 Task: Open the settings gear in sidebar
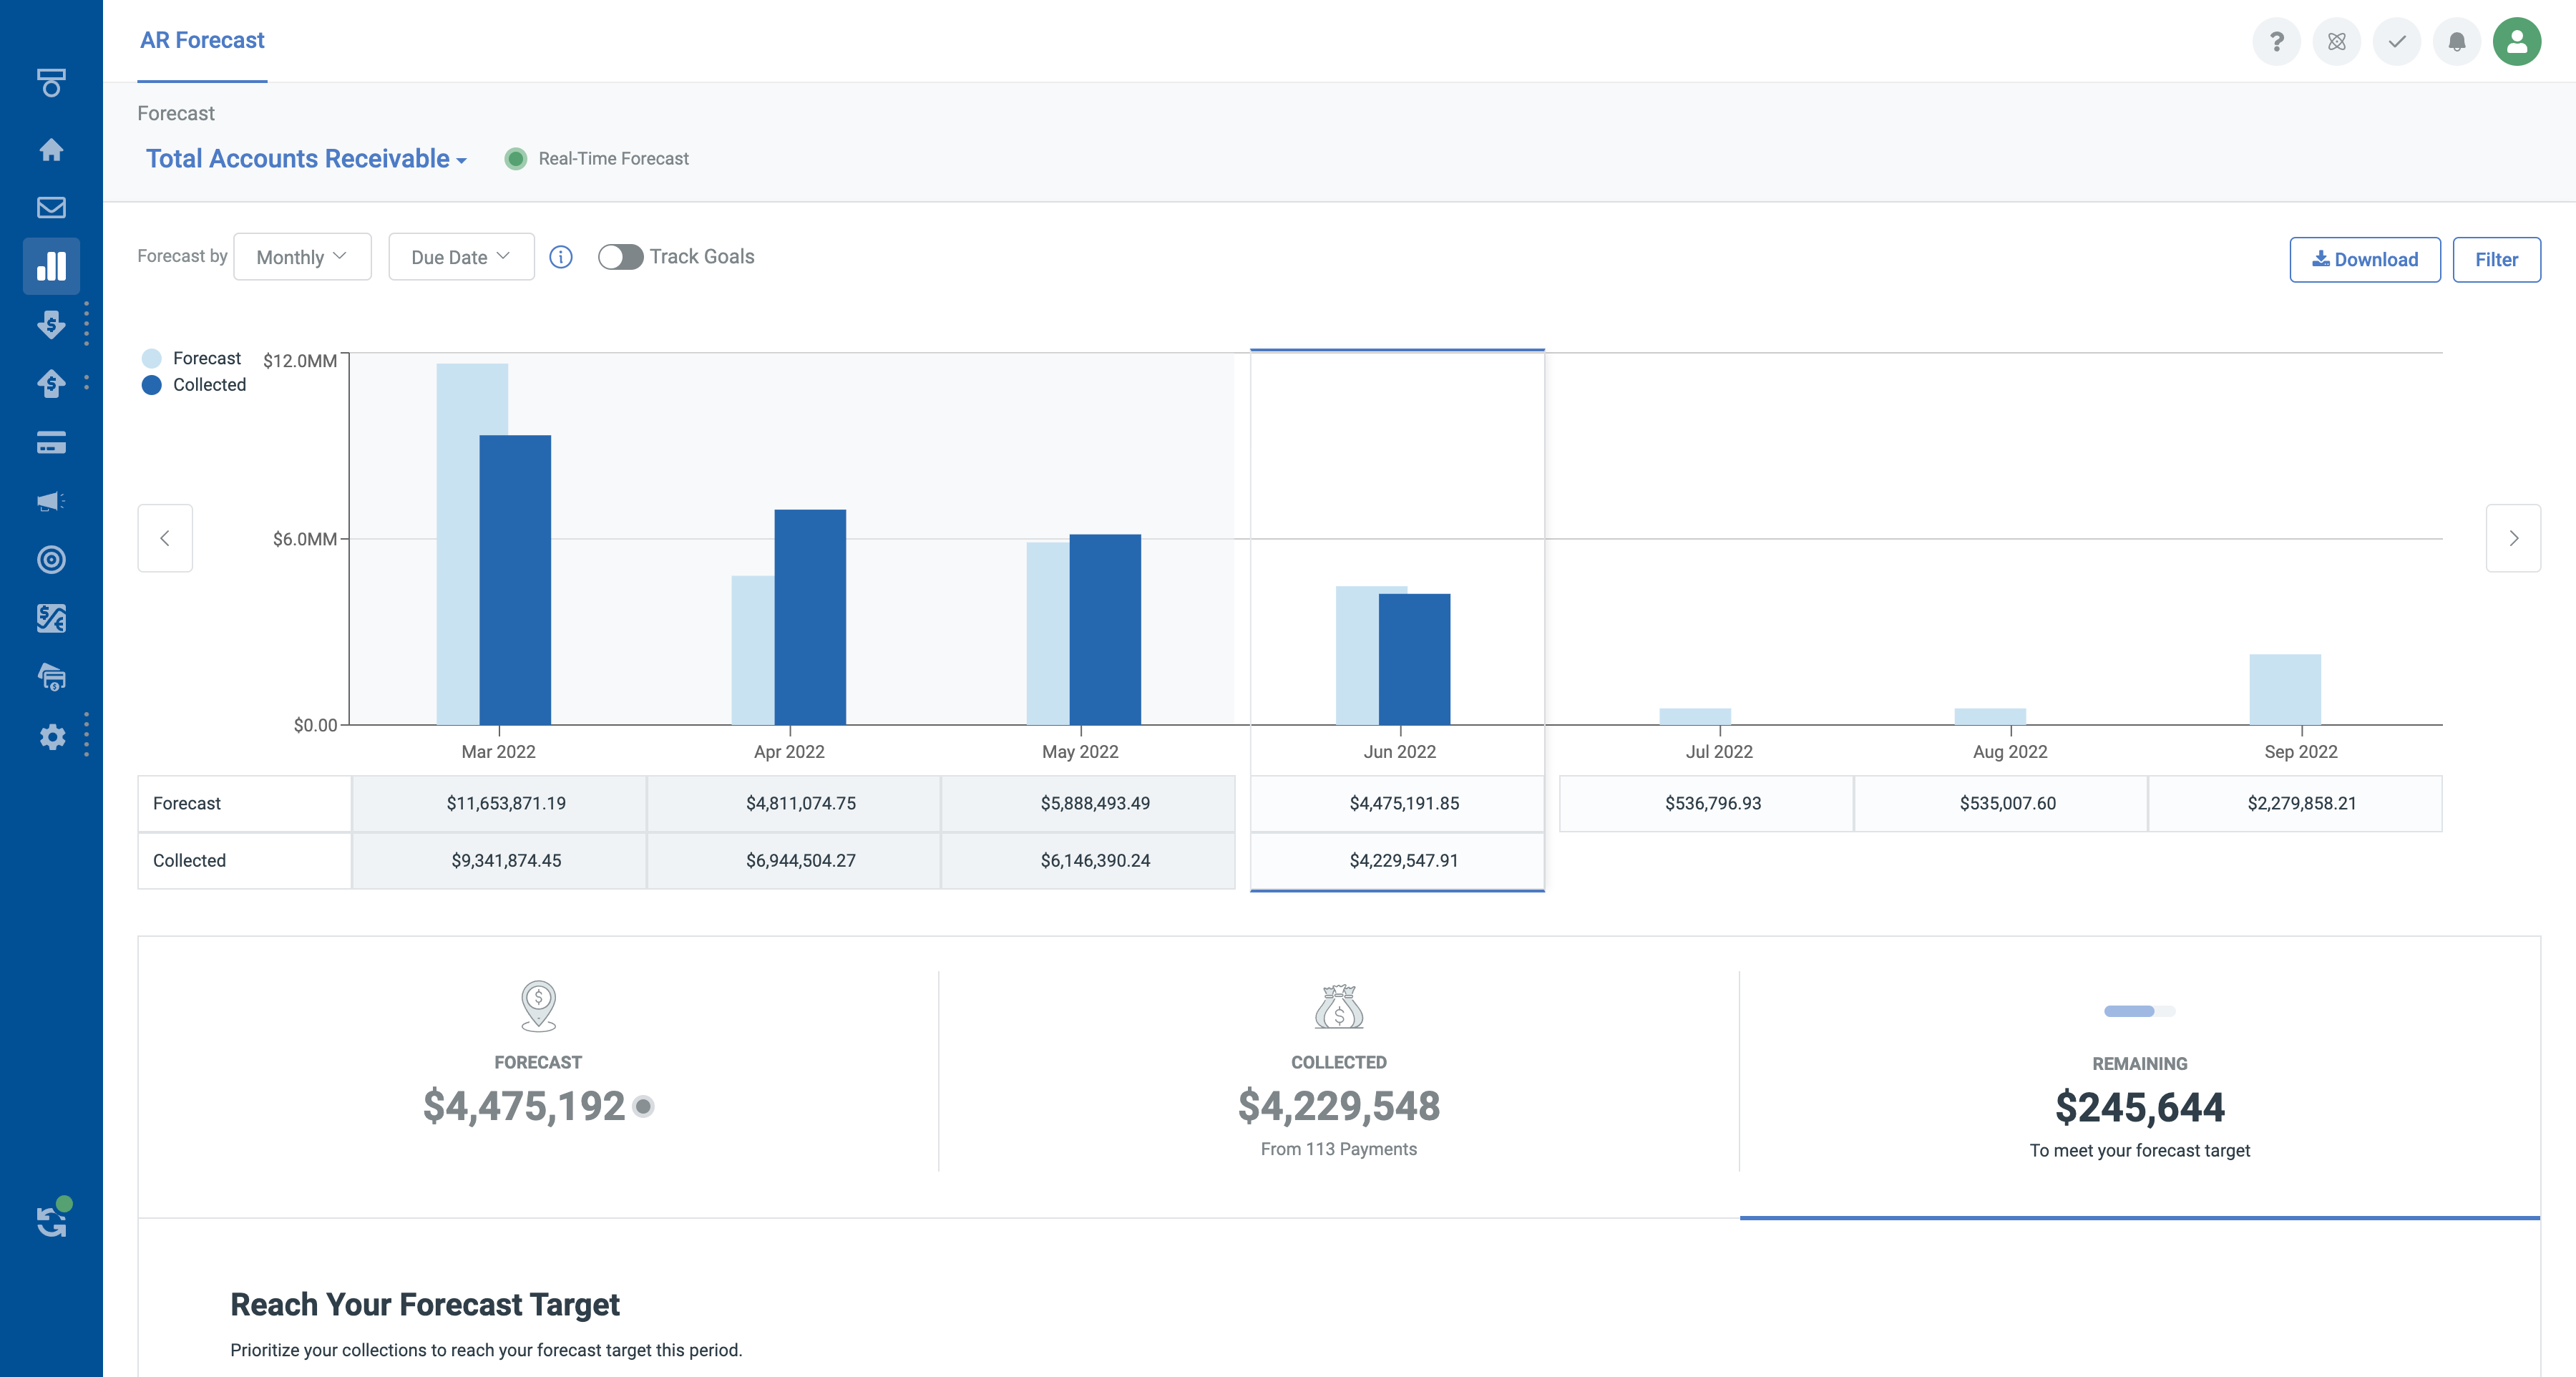(51, 737)
